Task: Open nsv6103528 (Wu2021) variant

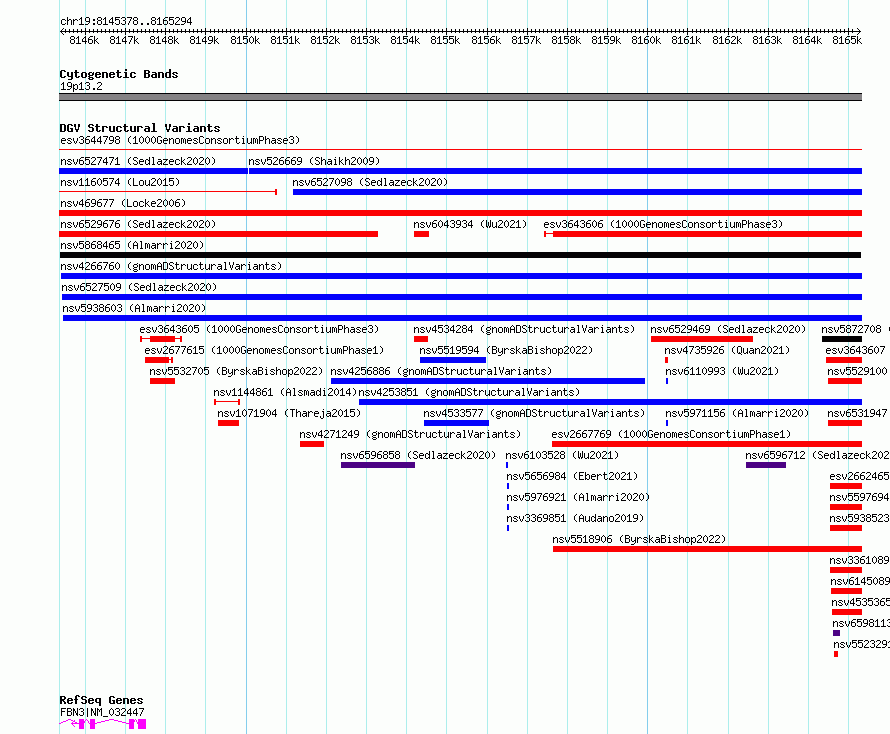Action: tap(562, 455)
